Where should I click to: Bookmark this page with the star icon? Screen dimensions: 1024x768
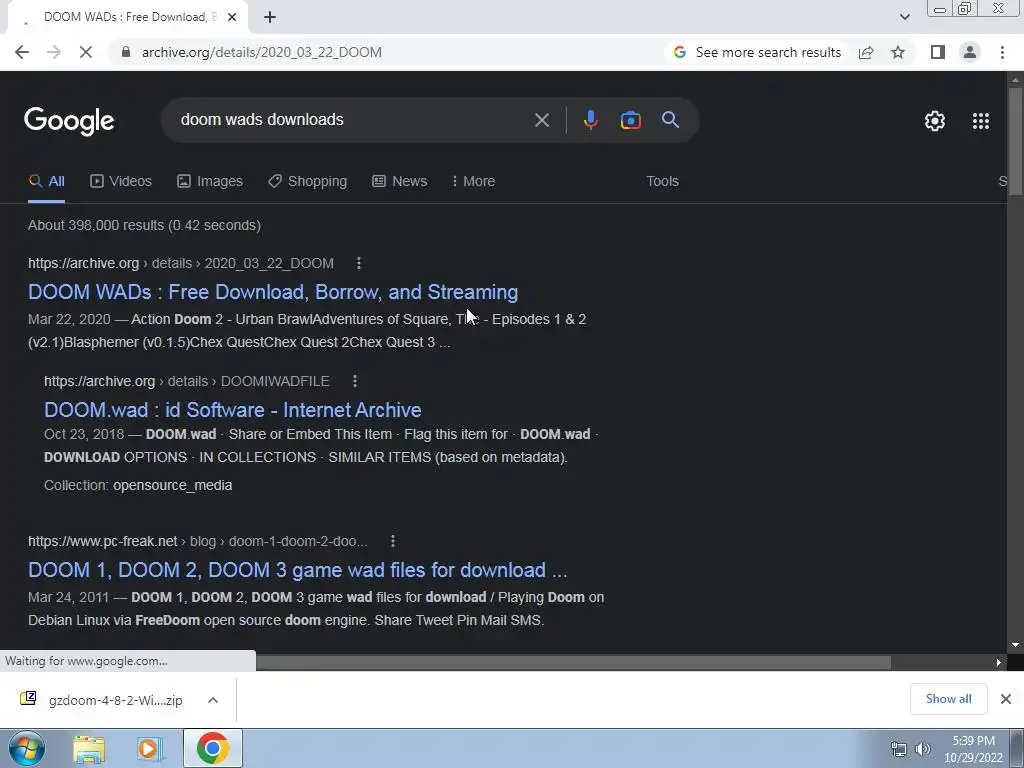(x=898, y=52)
